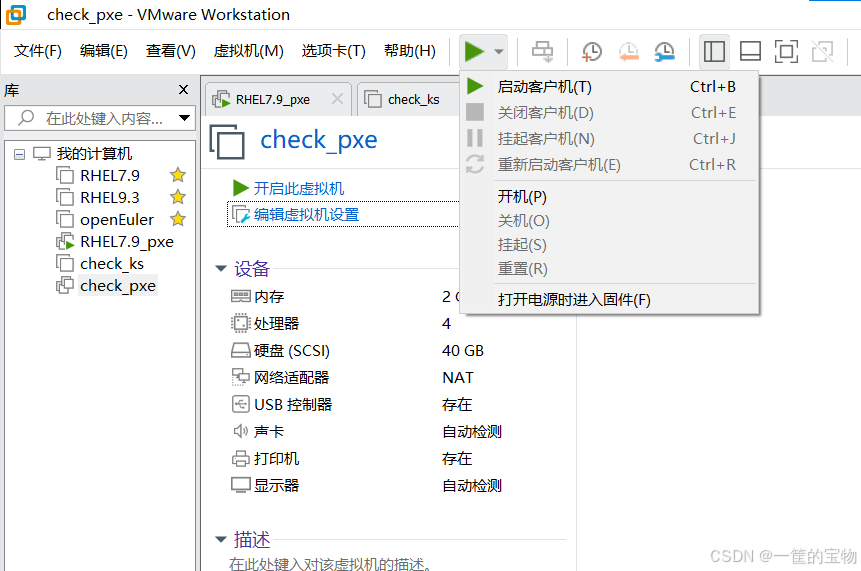Click the 网络适配器 device icon
This screenshot has height=571, width=861.
click(x=241, y=377)
